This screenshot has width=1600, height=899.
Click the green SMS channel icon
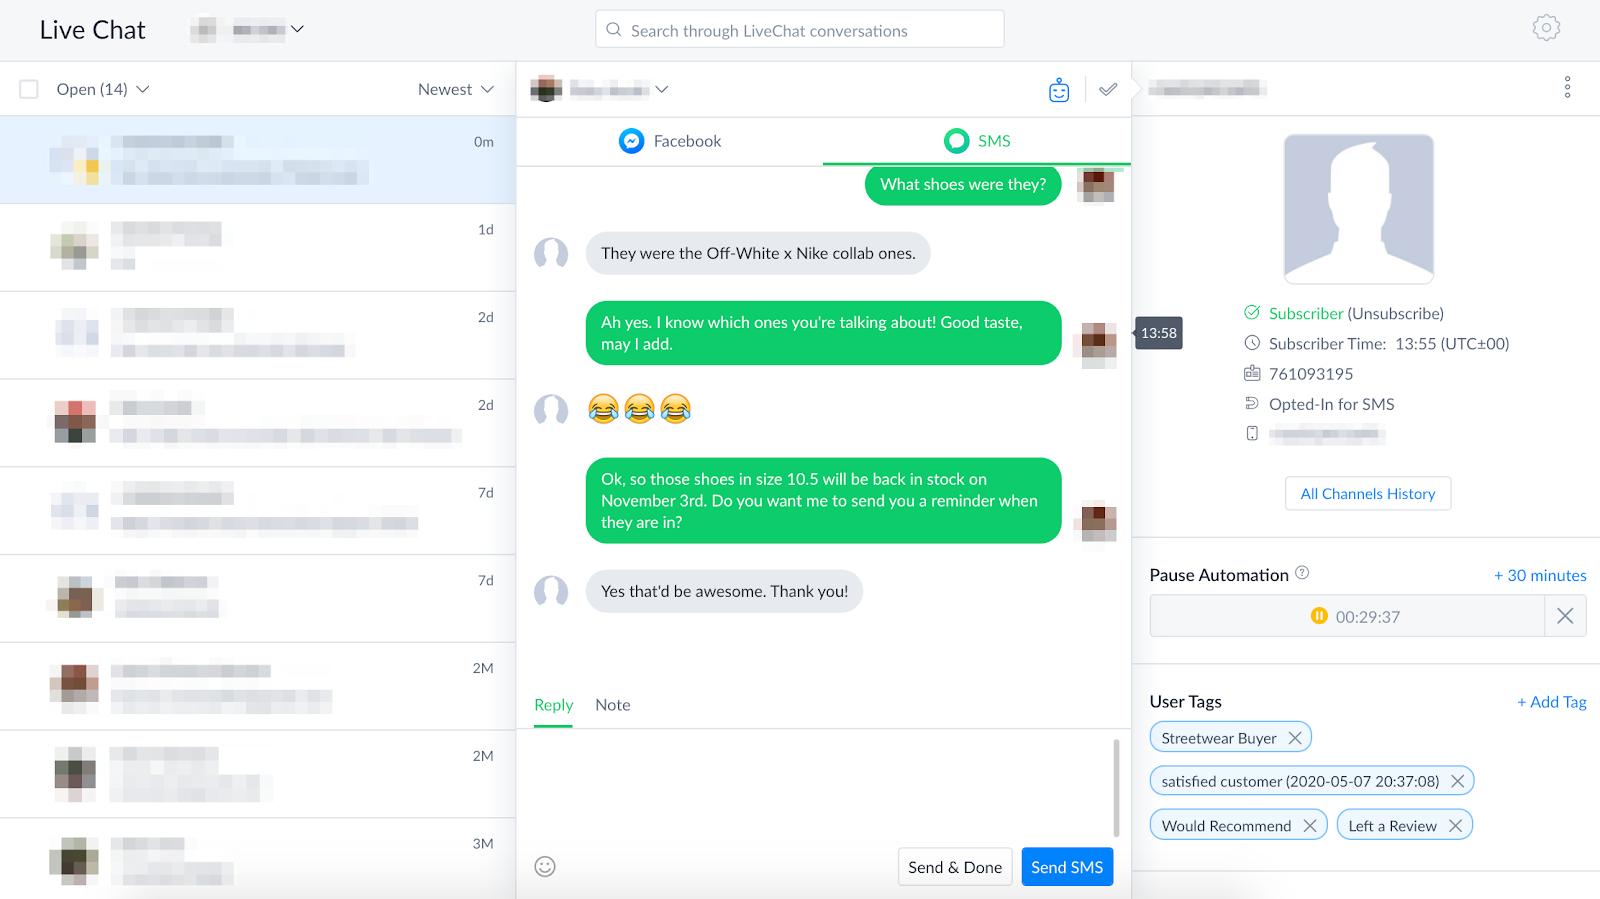point(956,141)
